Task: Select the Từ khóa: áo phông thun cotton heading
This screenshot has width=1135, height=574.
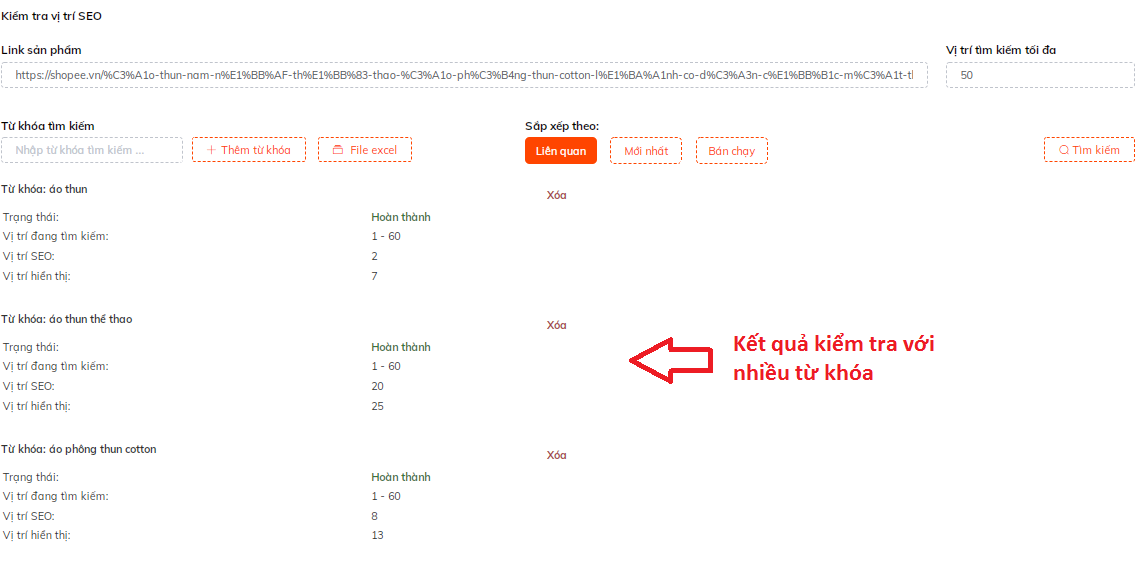Action: pyautogui.click(x=79, y=449)
